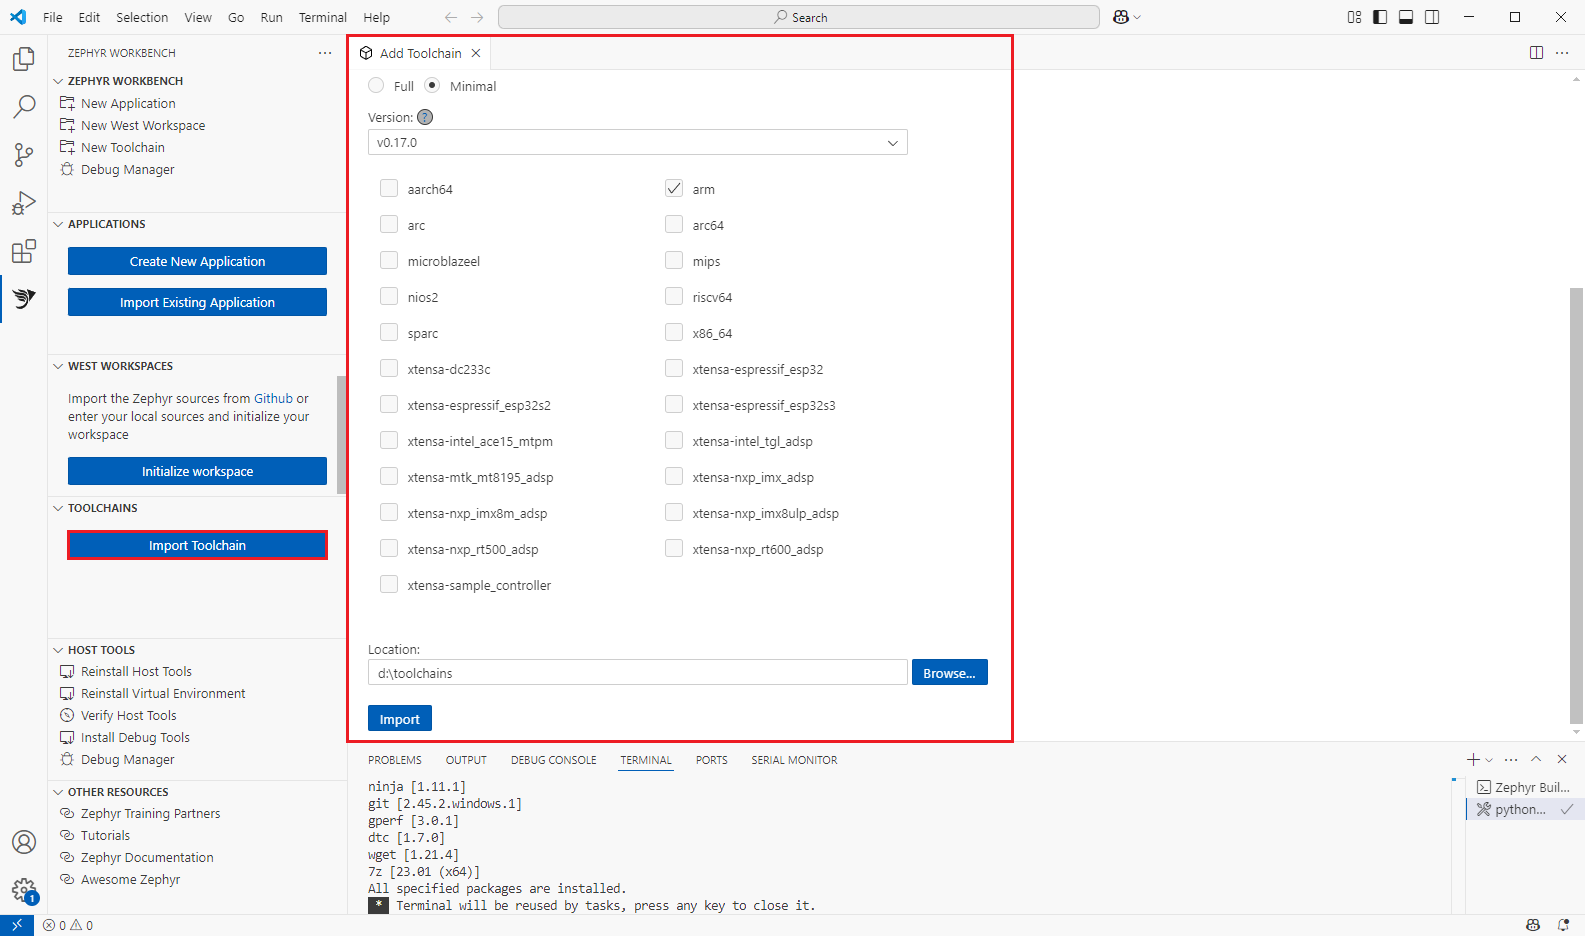
Task: Maximize the panel size chevron
Action: tap(1537, 760)
